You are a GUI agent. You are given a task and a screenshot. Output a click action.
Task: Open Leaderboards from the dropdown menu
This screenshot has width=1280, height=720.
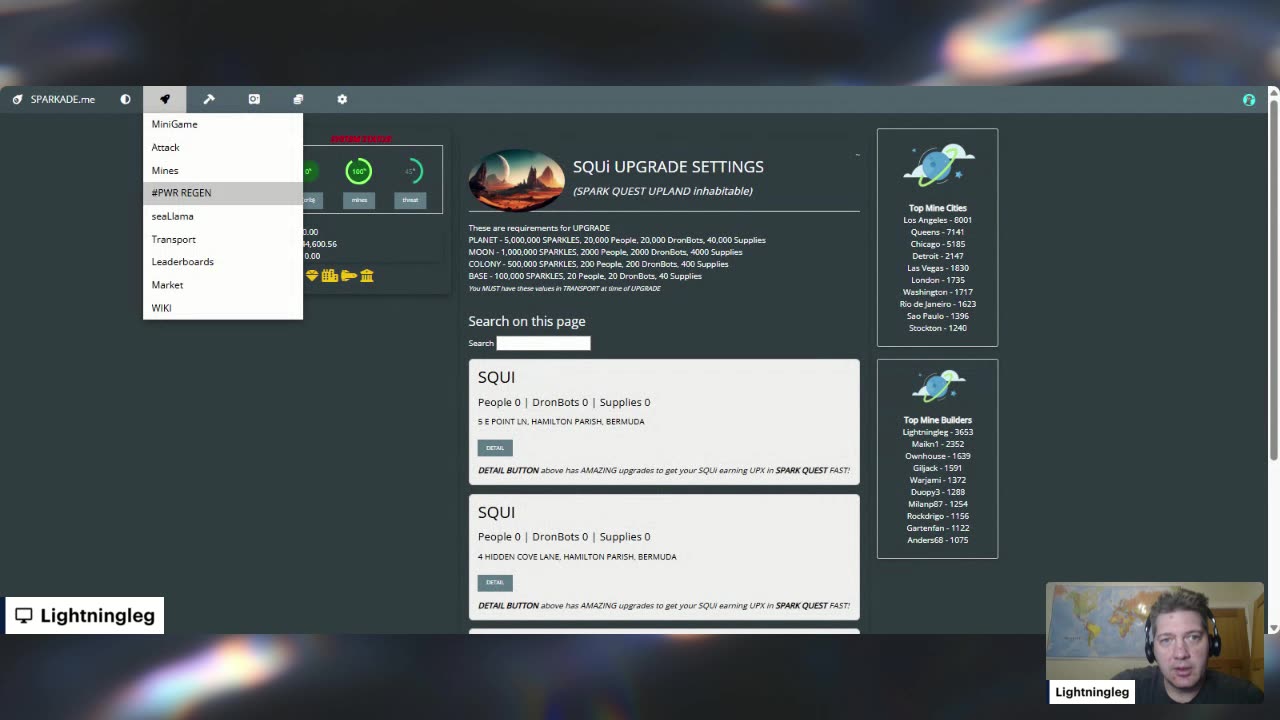click(x=223, y=261)
